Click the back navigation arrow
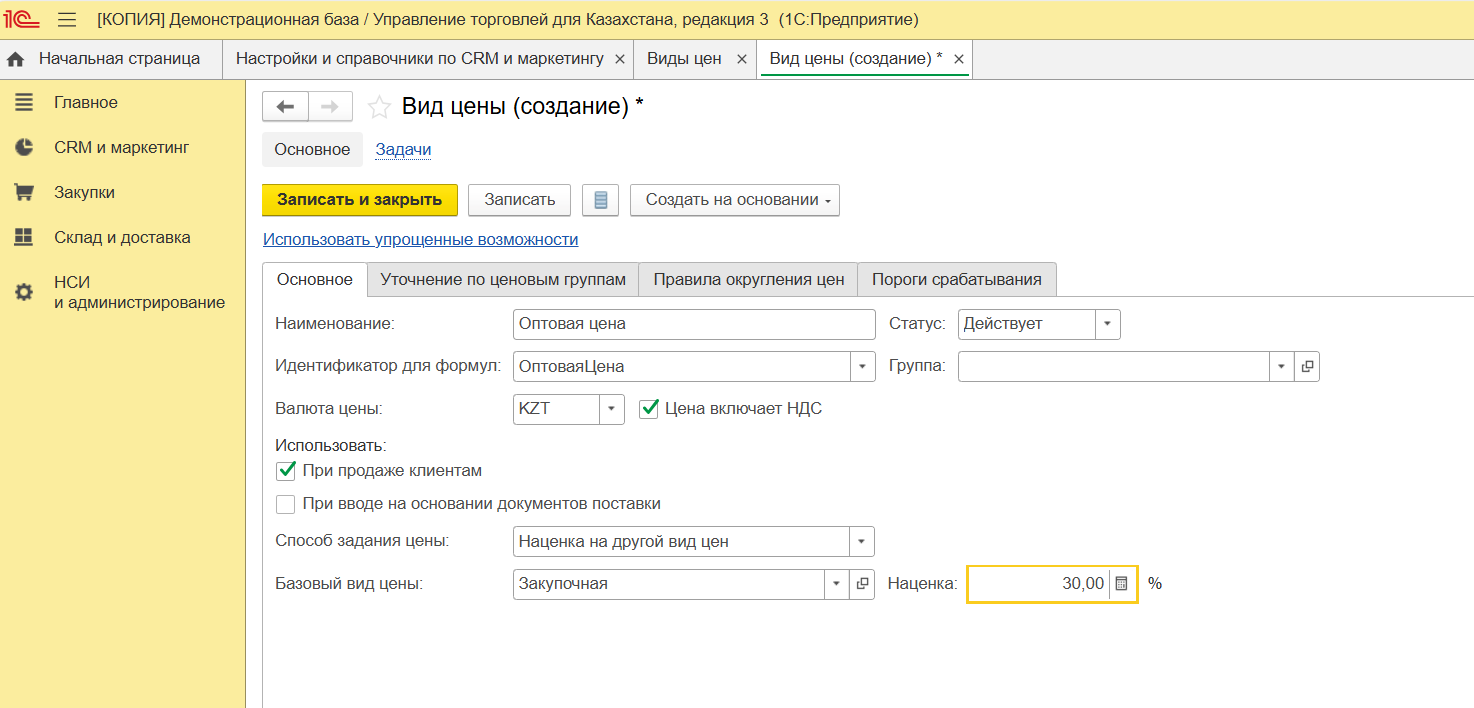Viewport: 1474px width, 708px height. click(285, 107)
